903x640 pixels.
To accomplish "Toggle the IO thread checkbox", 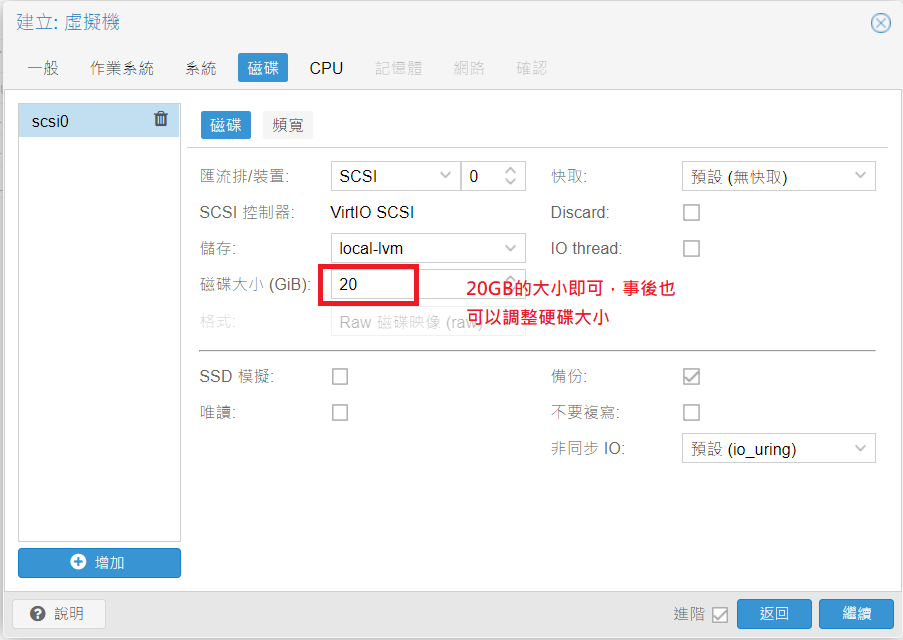I will [x=691, y=248].
